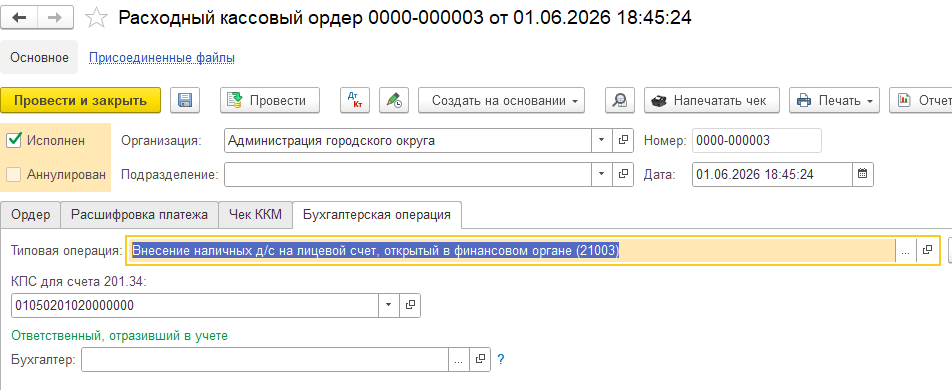Expand the Организация dropdown list
Image resolution: width=952 pixels, height=390 pixels.
[602, 140]
